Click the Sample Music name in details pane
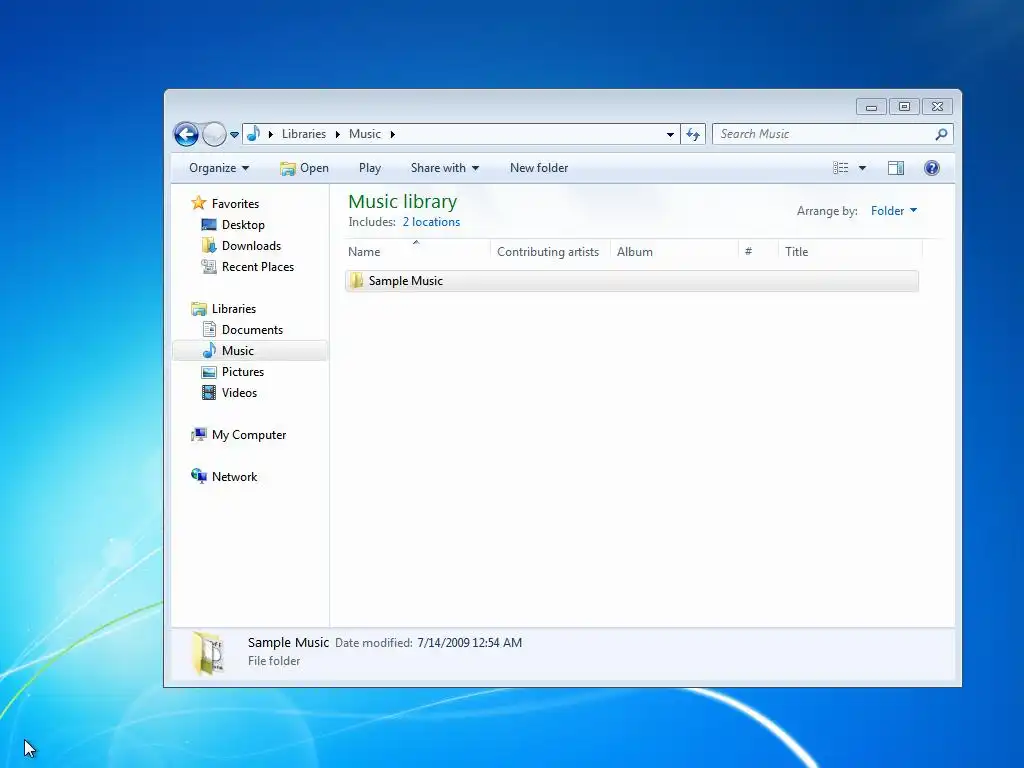1024x768 pixels. 288,643
